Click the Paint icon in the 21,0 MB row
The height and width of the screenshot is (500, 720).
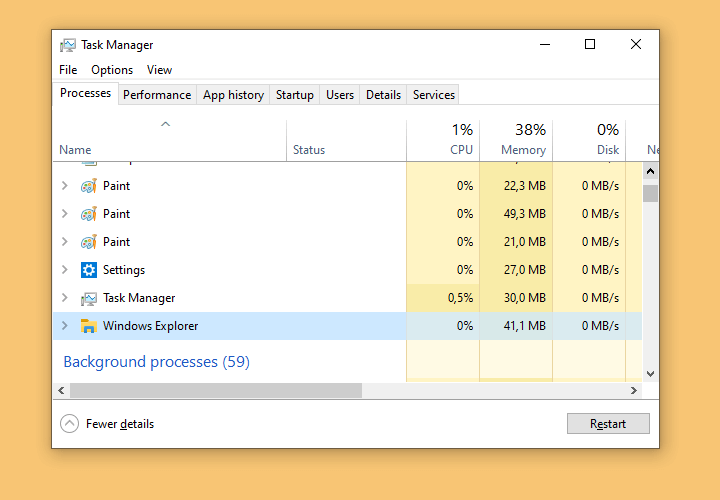pyautogui.click(x=89, y=242)
